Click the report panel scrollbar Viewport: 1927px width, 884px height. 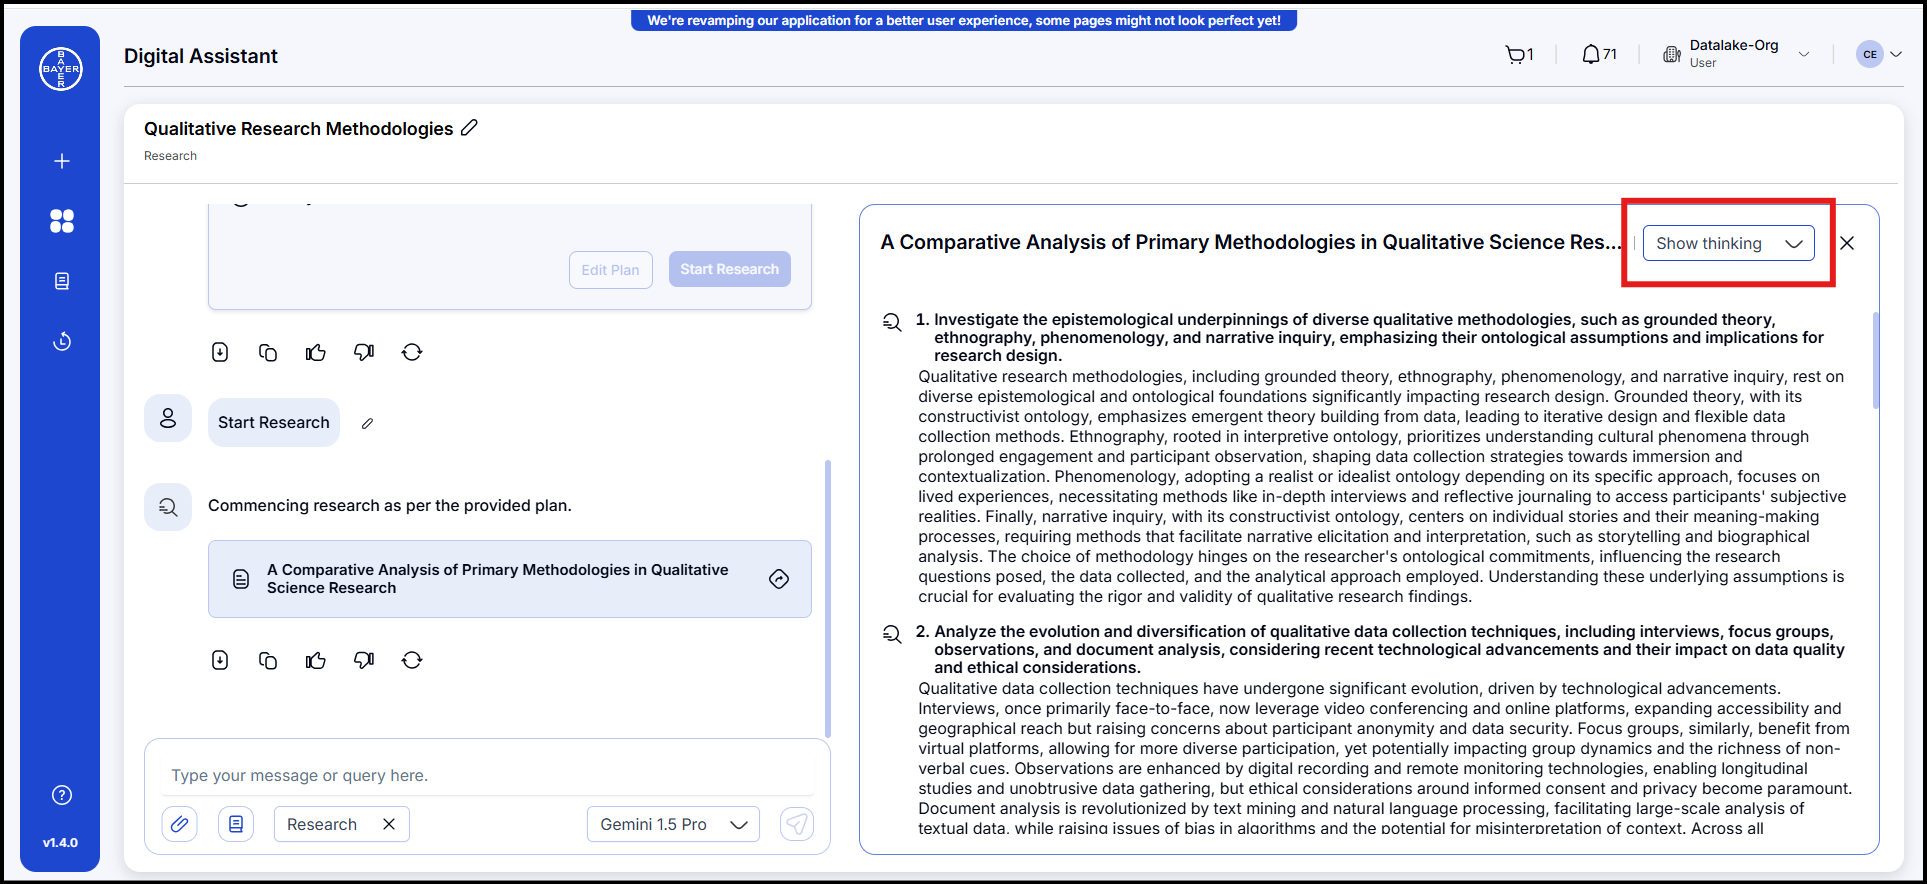(1875, 360)
